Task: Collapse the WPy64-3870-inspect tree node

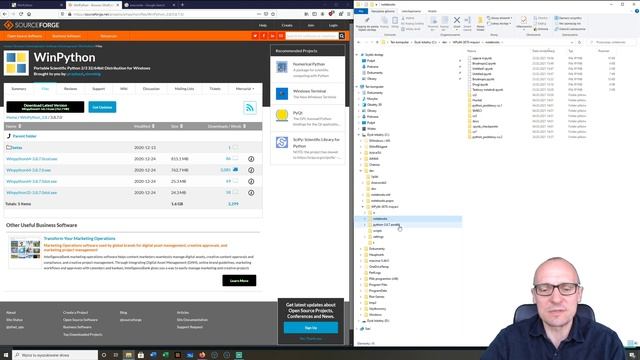Action: click(x=363, y=207)
